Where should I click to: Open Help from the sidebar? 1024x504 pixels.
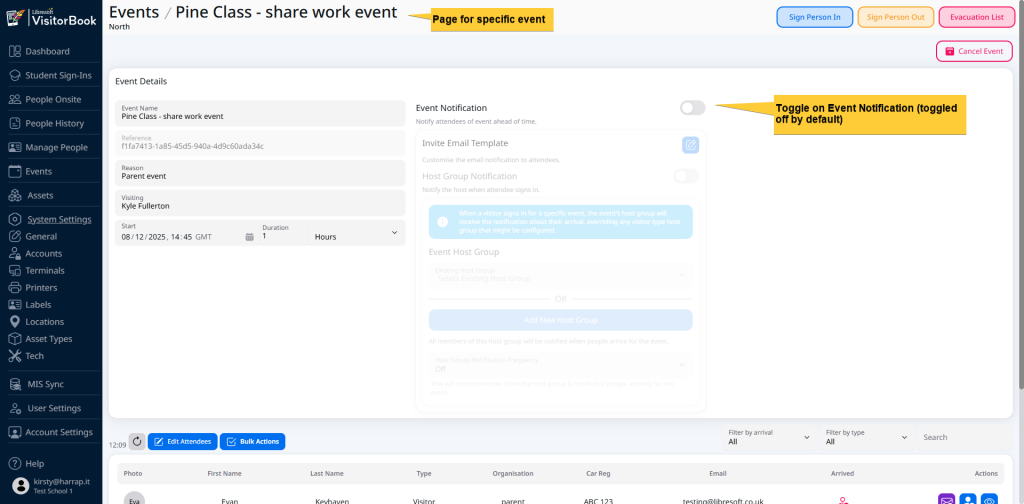pyautogui.click(x=34, y=463)
